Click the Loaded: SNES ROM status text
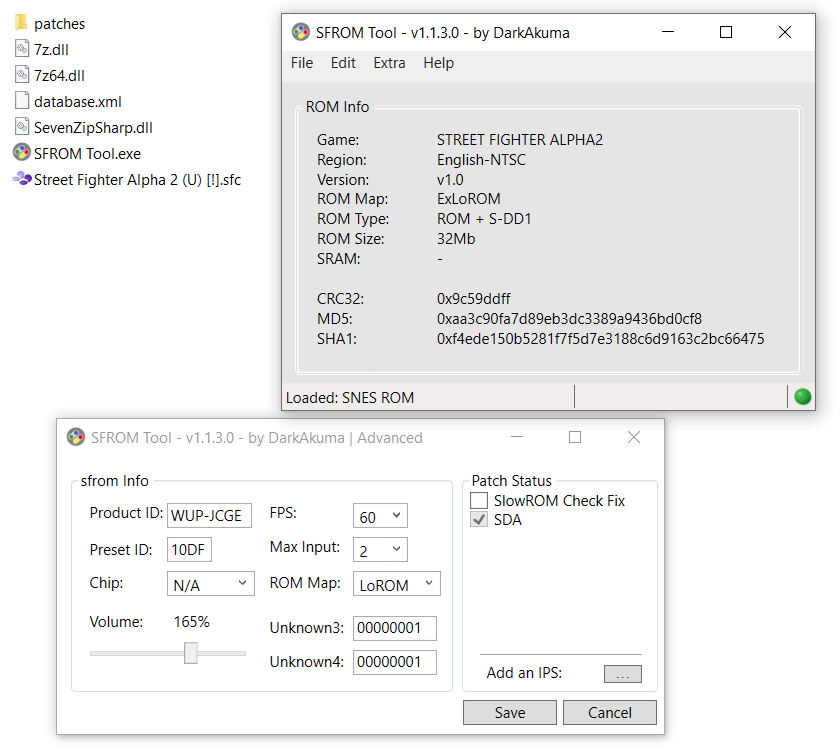 pos(350,397)
